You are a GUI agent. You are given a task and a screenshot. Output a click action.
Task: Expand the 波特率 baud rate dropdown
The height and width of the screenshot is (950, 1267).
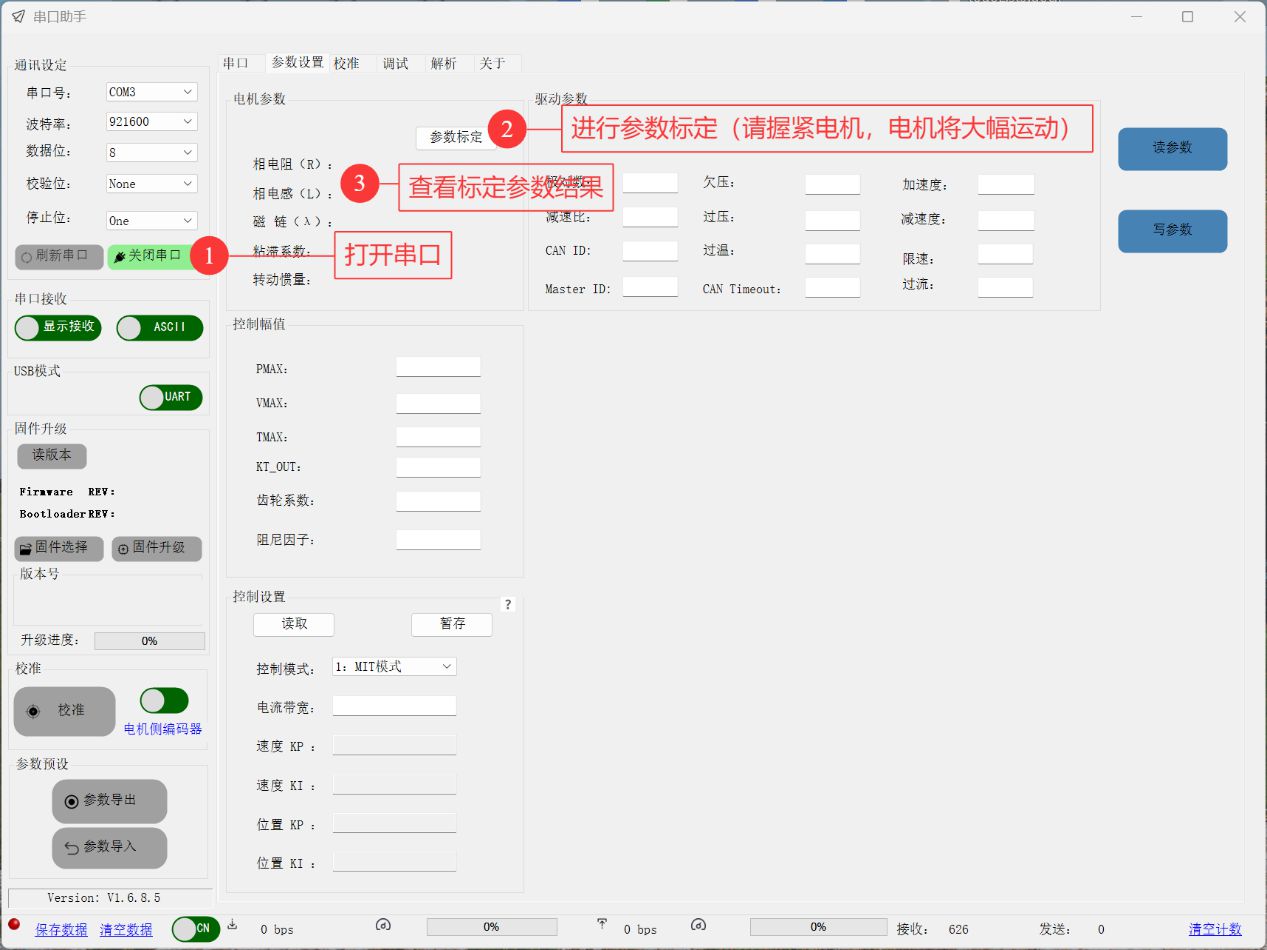151,122
